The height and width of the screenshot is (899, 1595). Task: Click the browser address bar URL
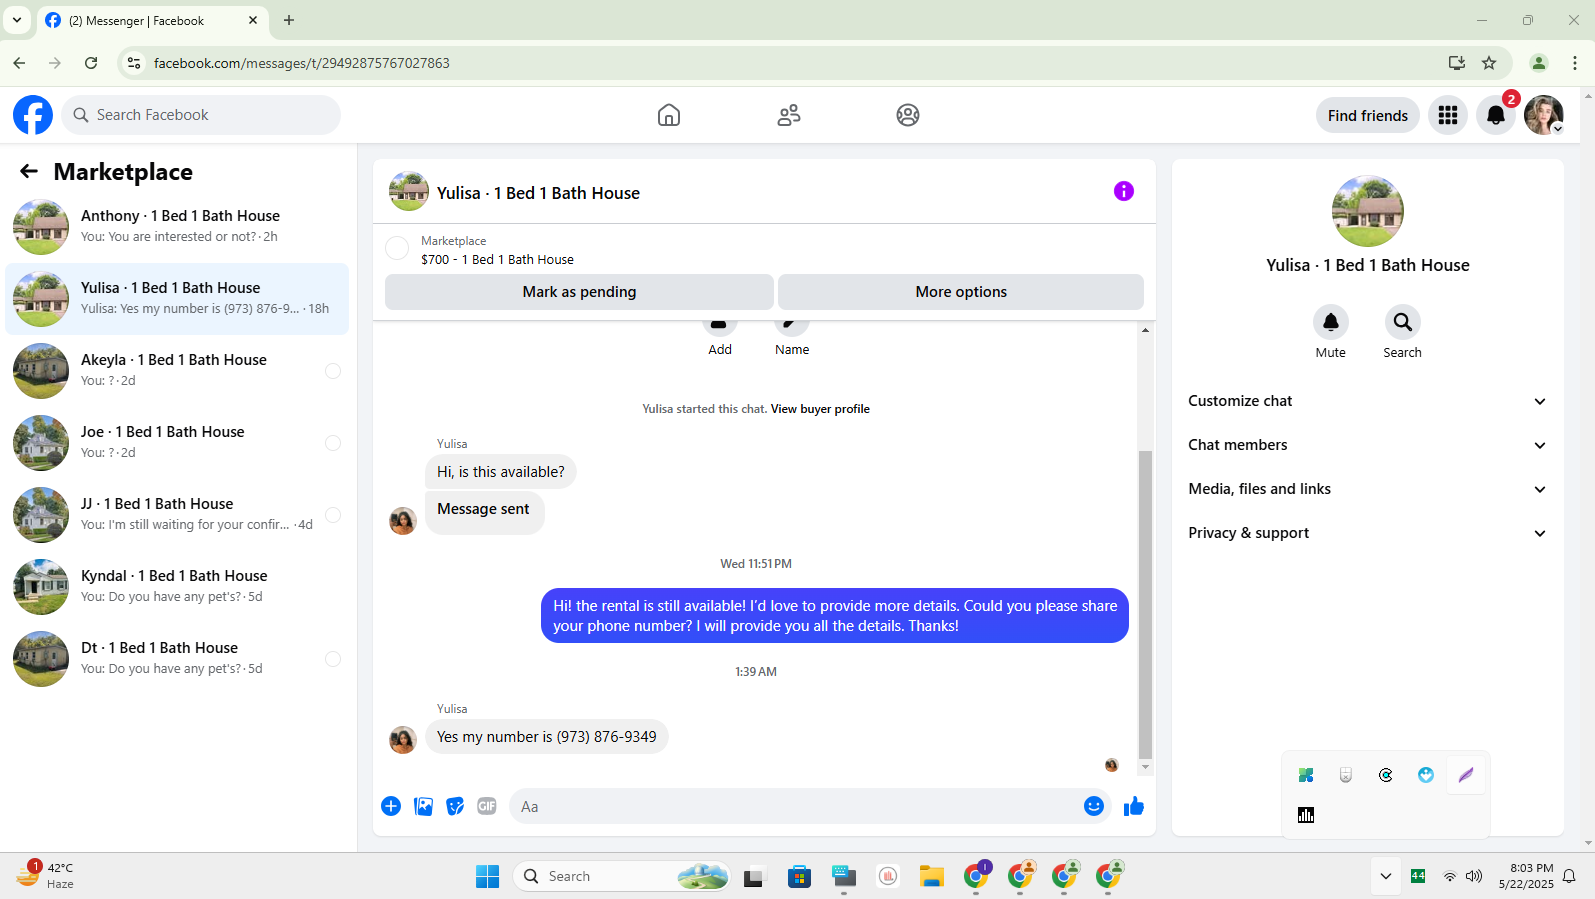(x=301, y=63)
